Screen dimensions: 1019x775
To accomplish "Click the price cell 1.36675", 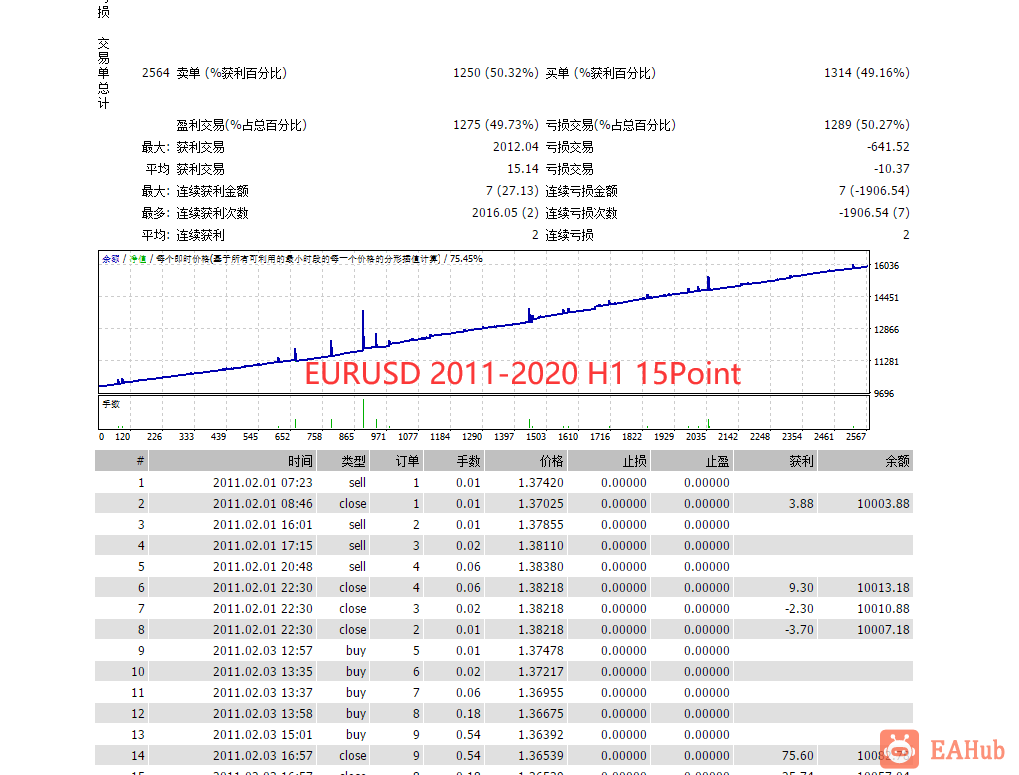I will click(x=541, y=713).
